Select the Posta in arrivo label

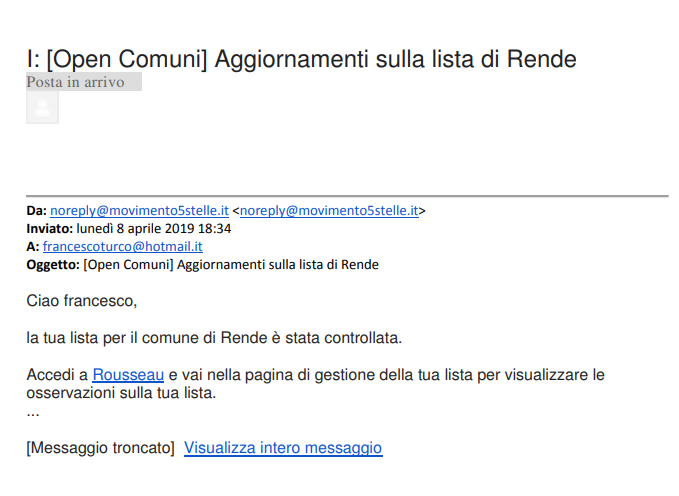[75, 82]
